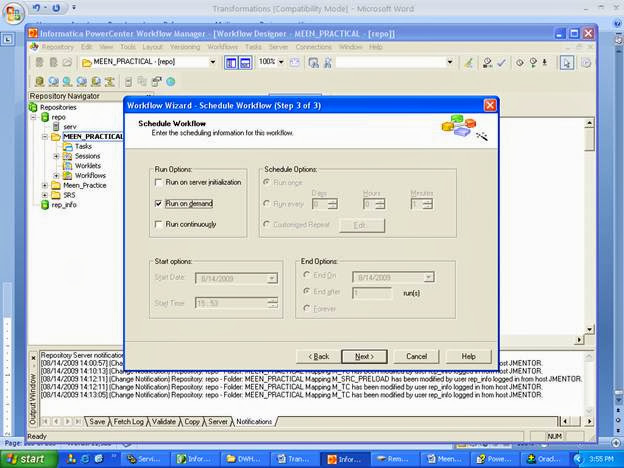Collapse the repo repository node
The width and height of the screenshot is (624, 468).
pyautogui.click(x=34, y=117)
